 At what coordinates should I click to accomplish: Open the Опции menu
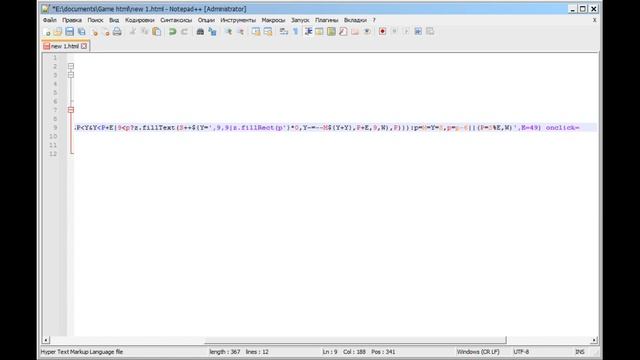[206, 20]
